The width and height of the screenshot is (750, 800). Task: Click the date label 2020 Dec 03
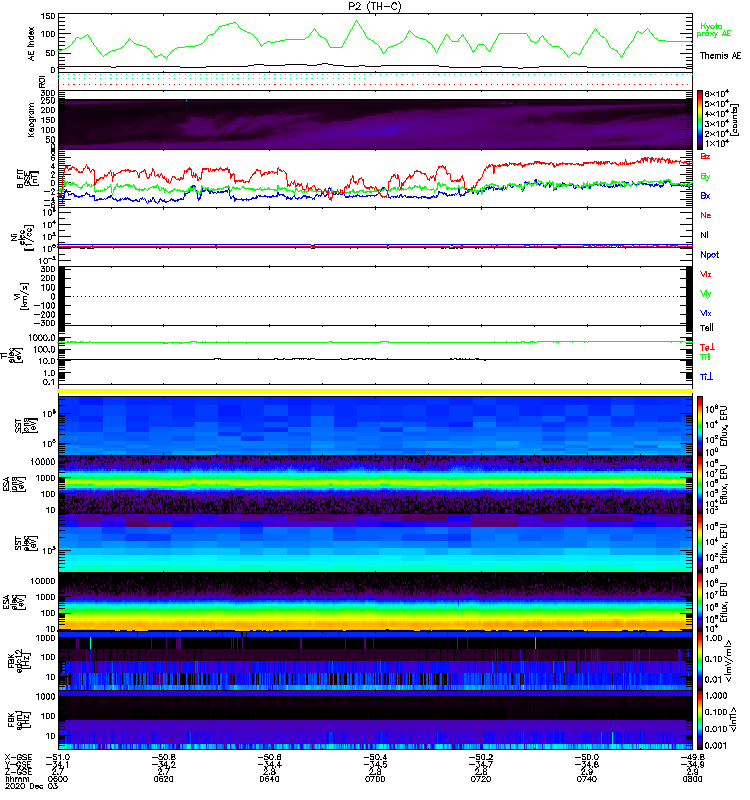pyautogui.click(x=32, y=786)
